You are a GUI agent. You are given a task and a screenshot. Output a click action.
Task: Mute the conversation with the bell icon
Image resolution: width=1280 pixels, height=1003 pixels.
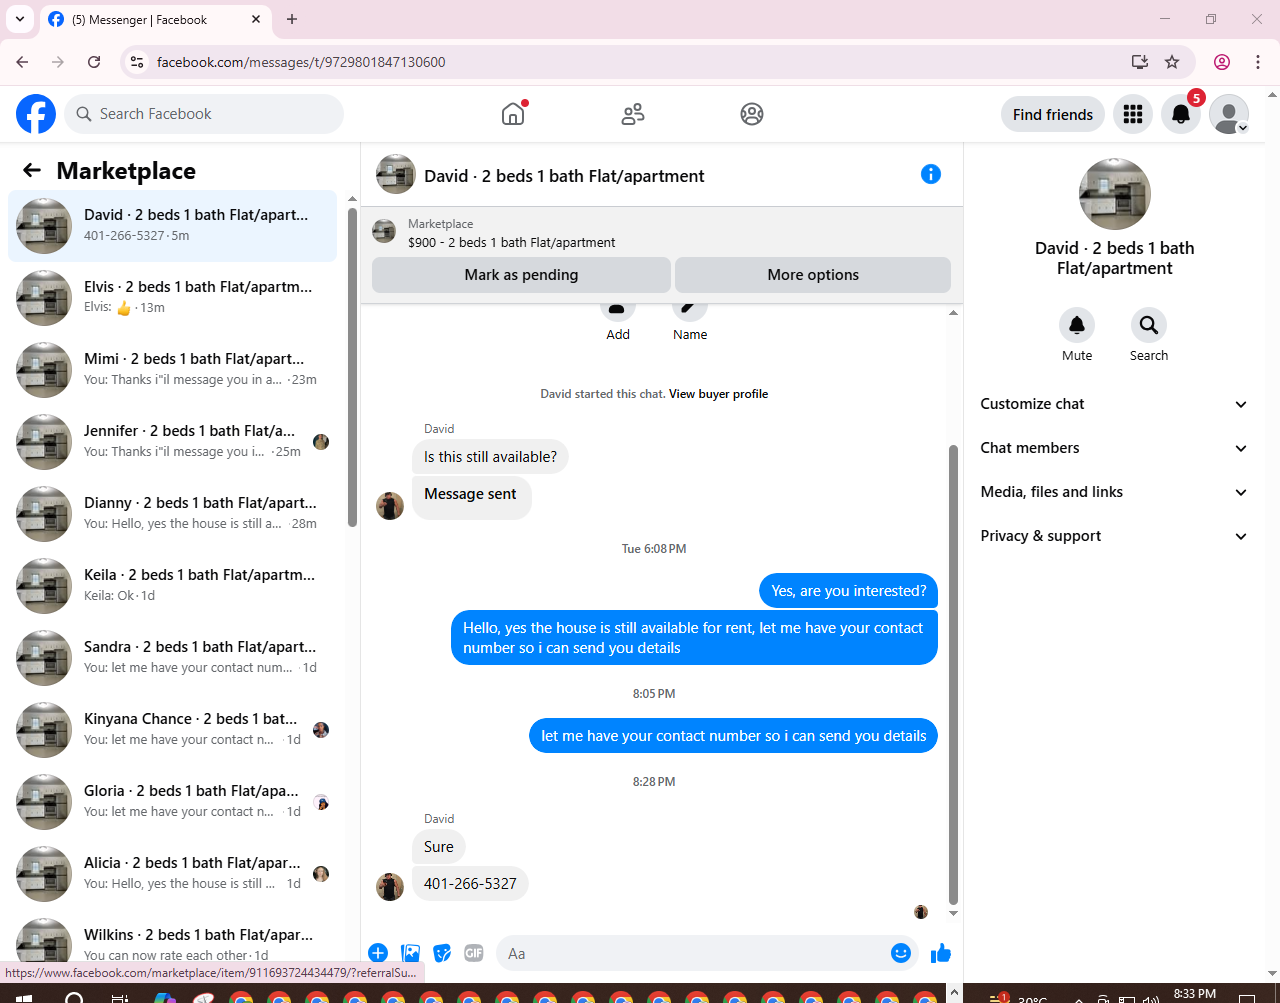point(1077,325)
